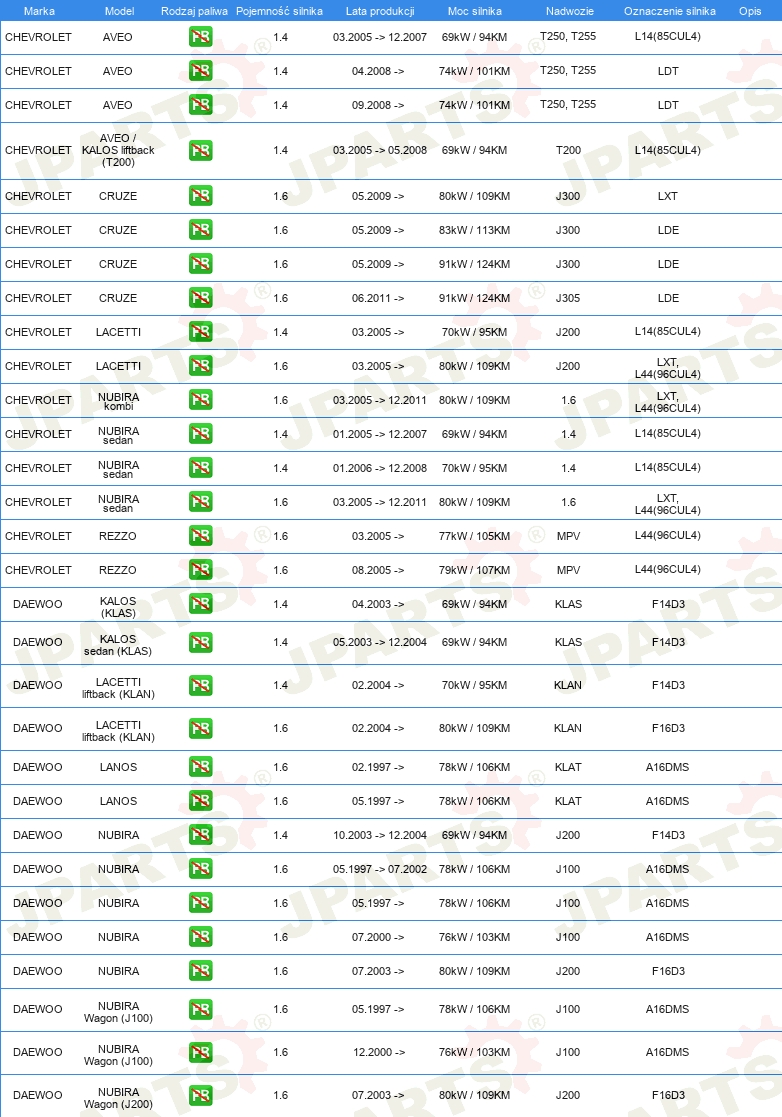Image resolution: width=782 pixels, height=1117 pixels.
Task: Click the Moc silnika column header
Action: pos(474,11)
